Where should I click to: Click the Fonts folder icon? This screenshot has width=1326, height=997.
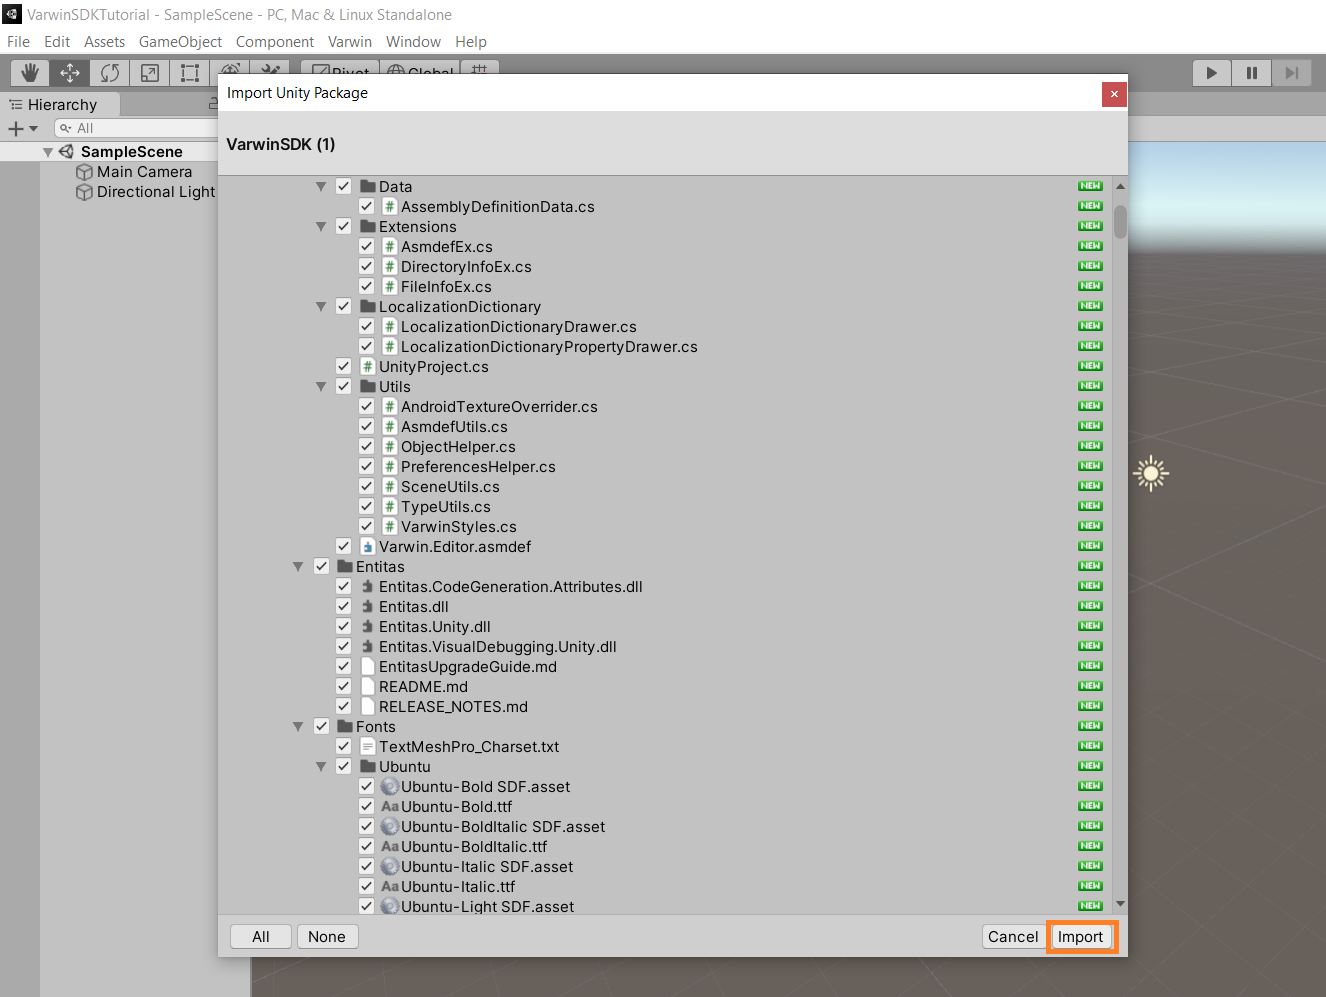(x=345, y=726)
